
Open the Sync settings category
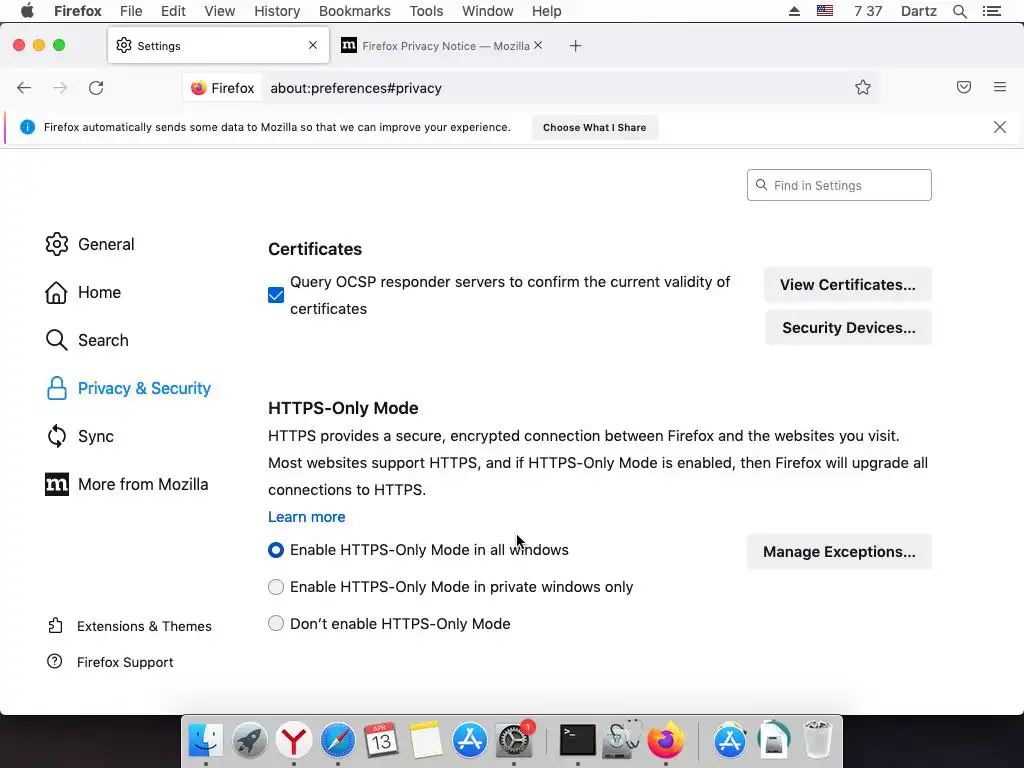click(x=80, y=436)
